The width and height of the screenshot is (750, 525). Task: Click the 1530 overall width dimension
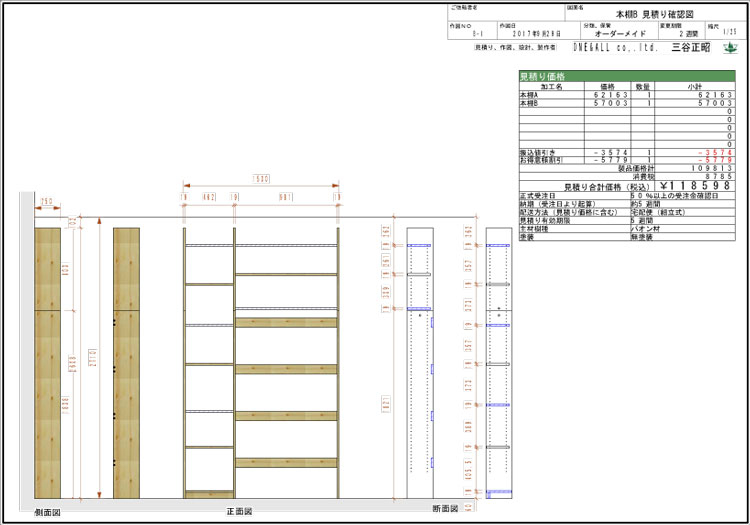261,179
